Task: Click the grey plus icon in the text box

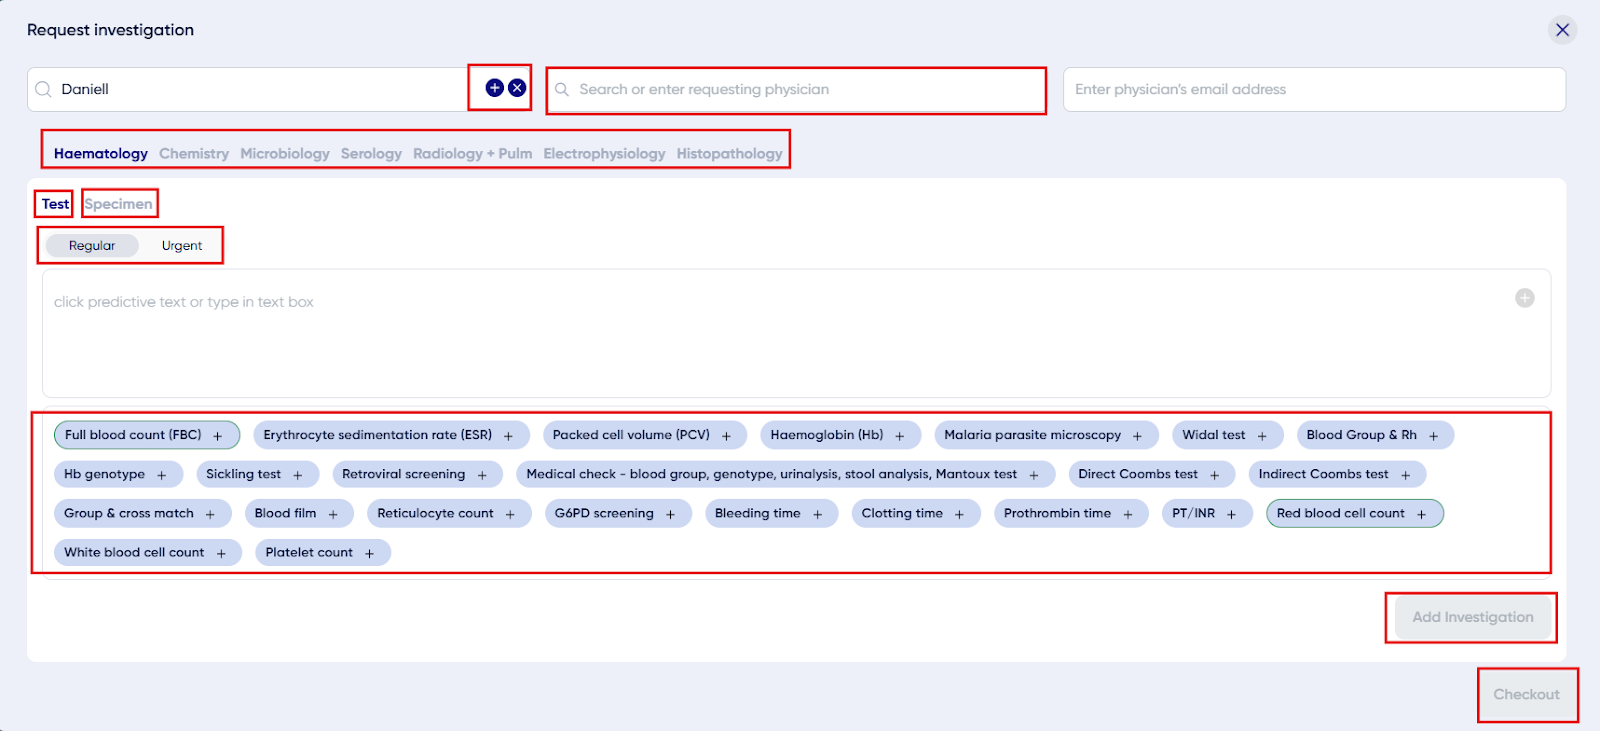Action: tap(1525, 298)
